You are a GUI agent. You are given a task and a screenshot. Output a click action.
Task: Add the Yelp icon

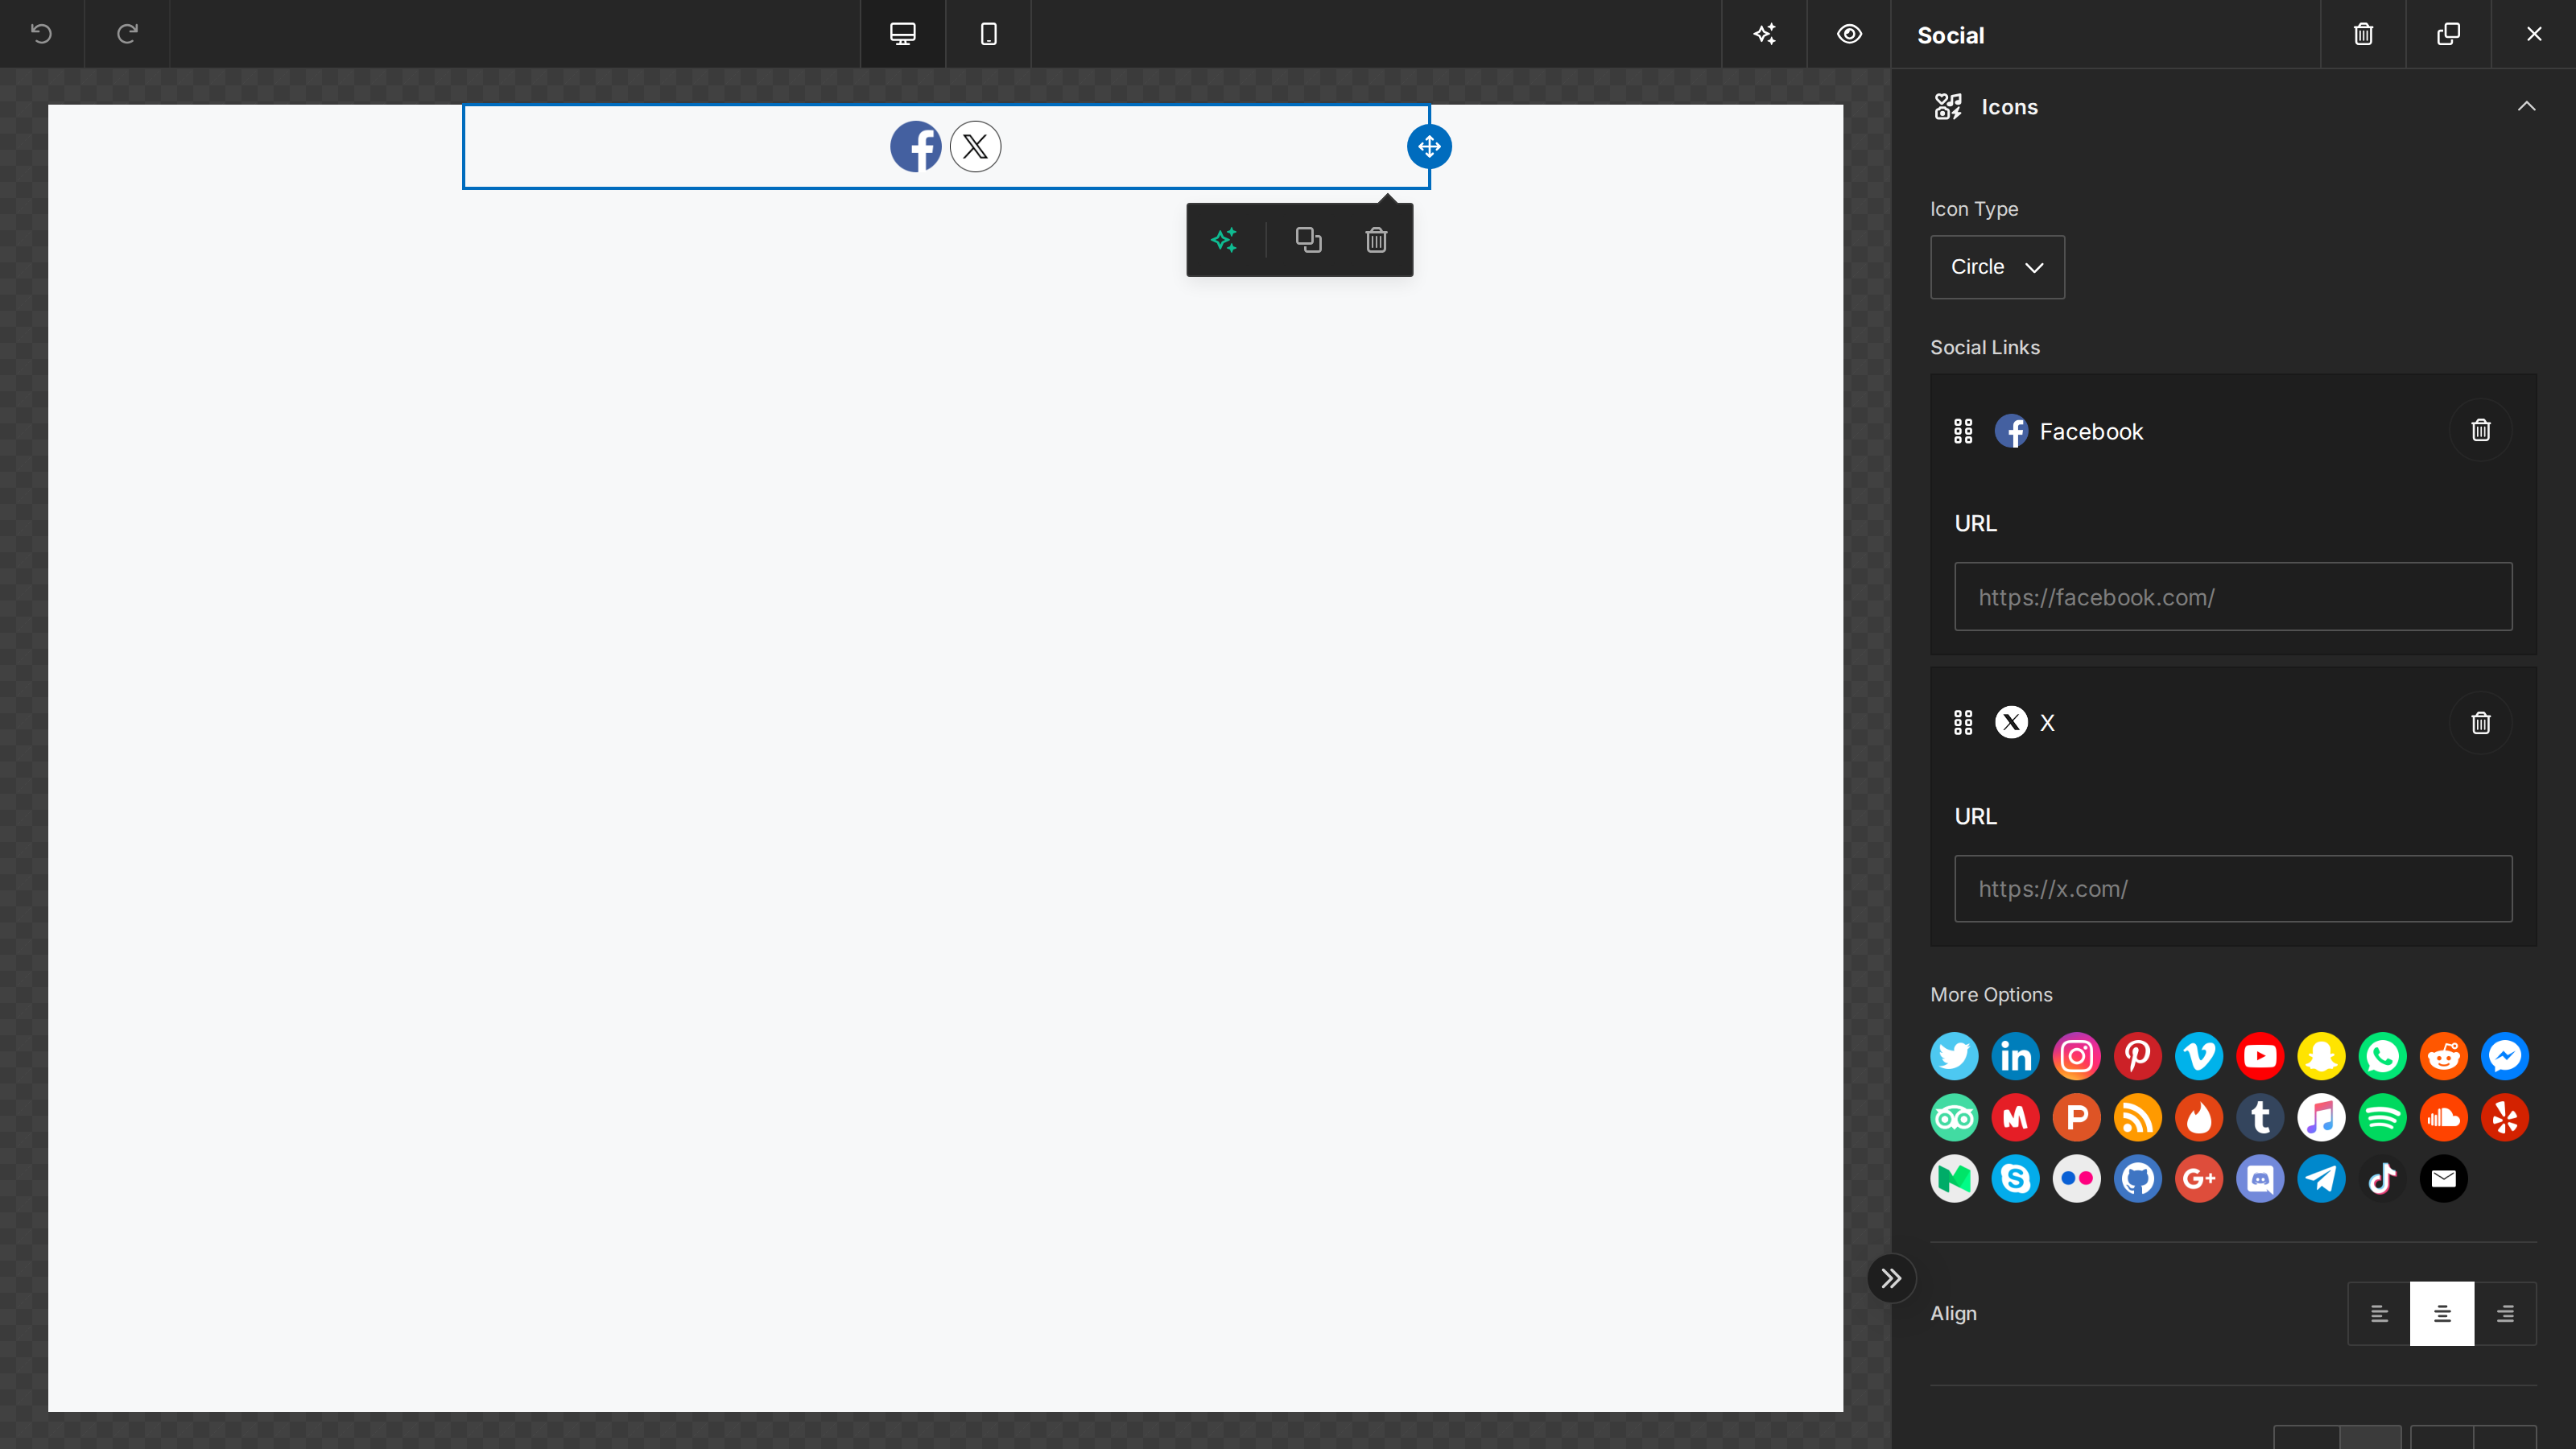[x=2505, y=1117]
